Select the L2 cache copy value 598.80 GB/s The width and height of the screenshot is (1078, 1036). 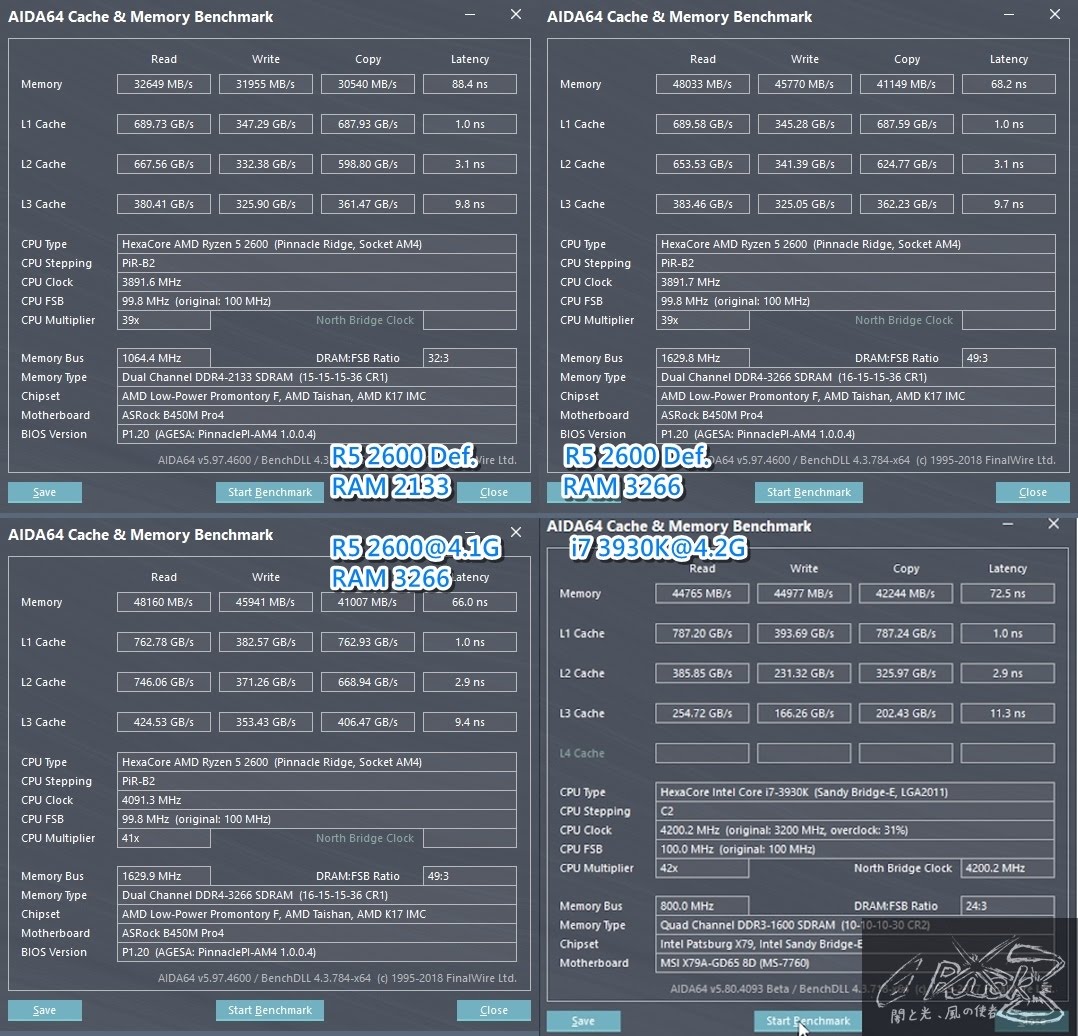point(368,164)
